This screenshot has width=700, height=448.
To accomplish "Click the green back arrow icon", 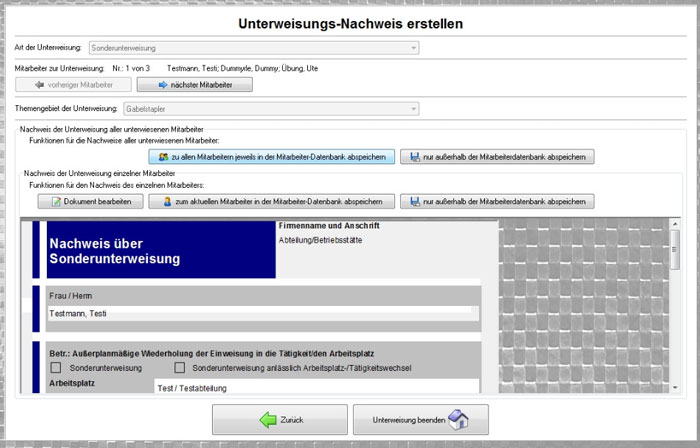I will [x=268, y=420].
